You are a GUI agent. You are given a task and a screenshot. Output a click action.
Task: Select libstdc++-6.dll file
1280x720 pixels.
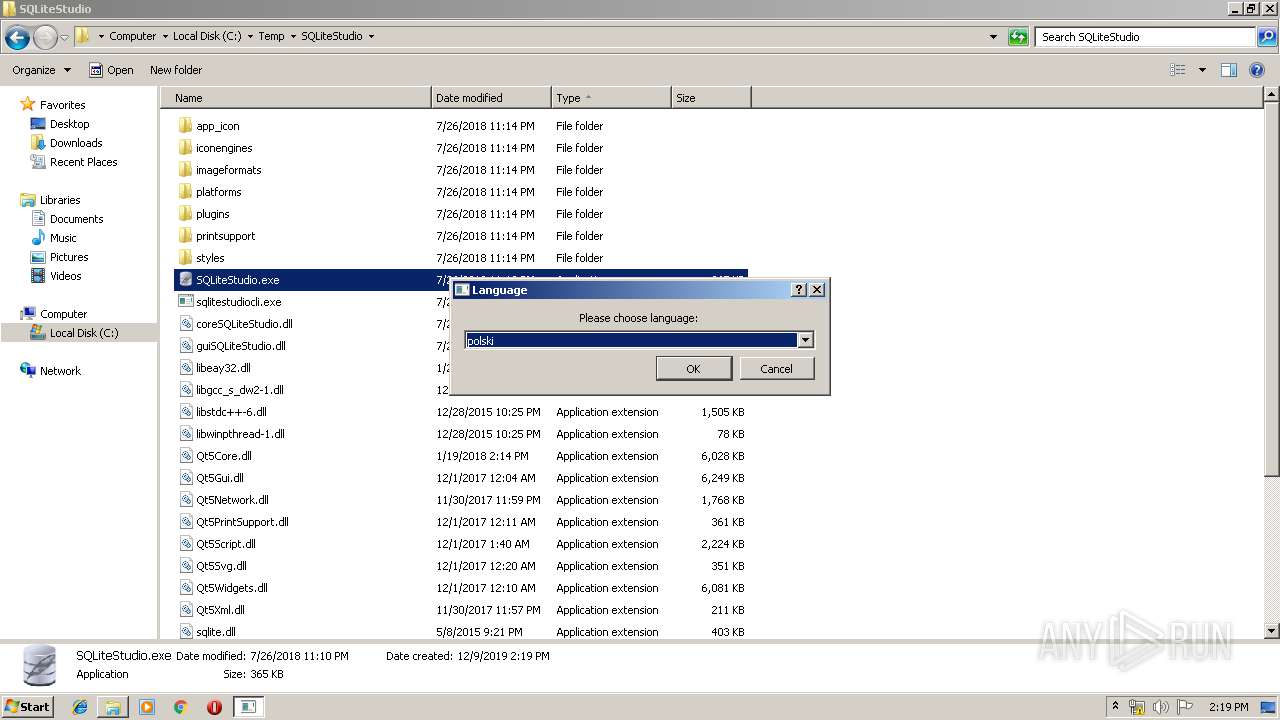[x=231, y=412]
